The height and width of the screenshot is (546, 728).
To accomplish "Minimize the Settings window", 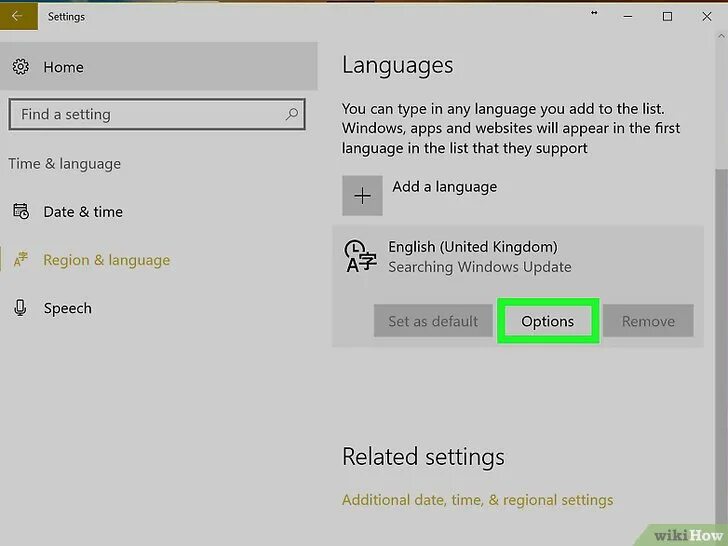I will click(628, 17).
